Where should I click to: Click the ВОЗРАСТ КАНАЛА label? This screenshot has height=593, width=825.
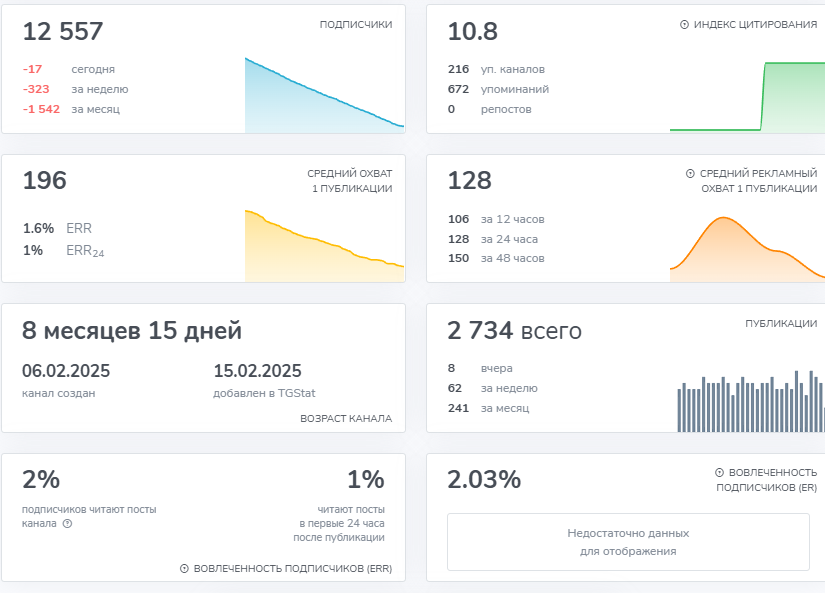click(346, 419)
